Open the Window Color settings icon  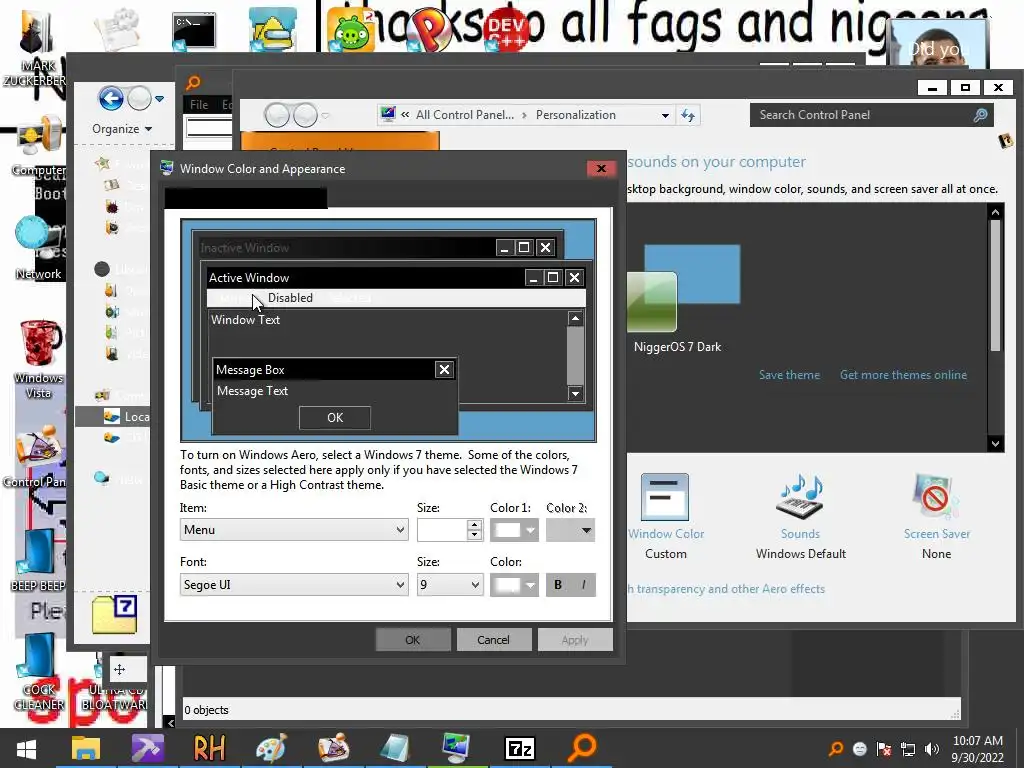665,498
